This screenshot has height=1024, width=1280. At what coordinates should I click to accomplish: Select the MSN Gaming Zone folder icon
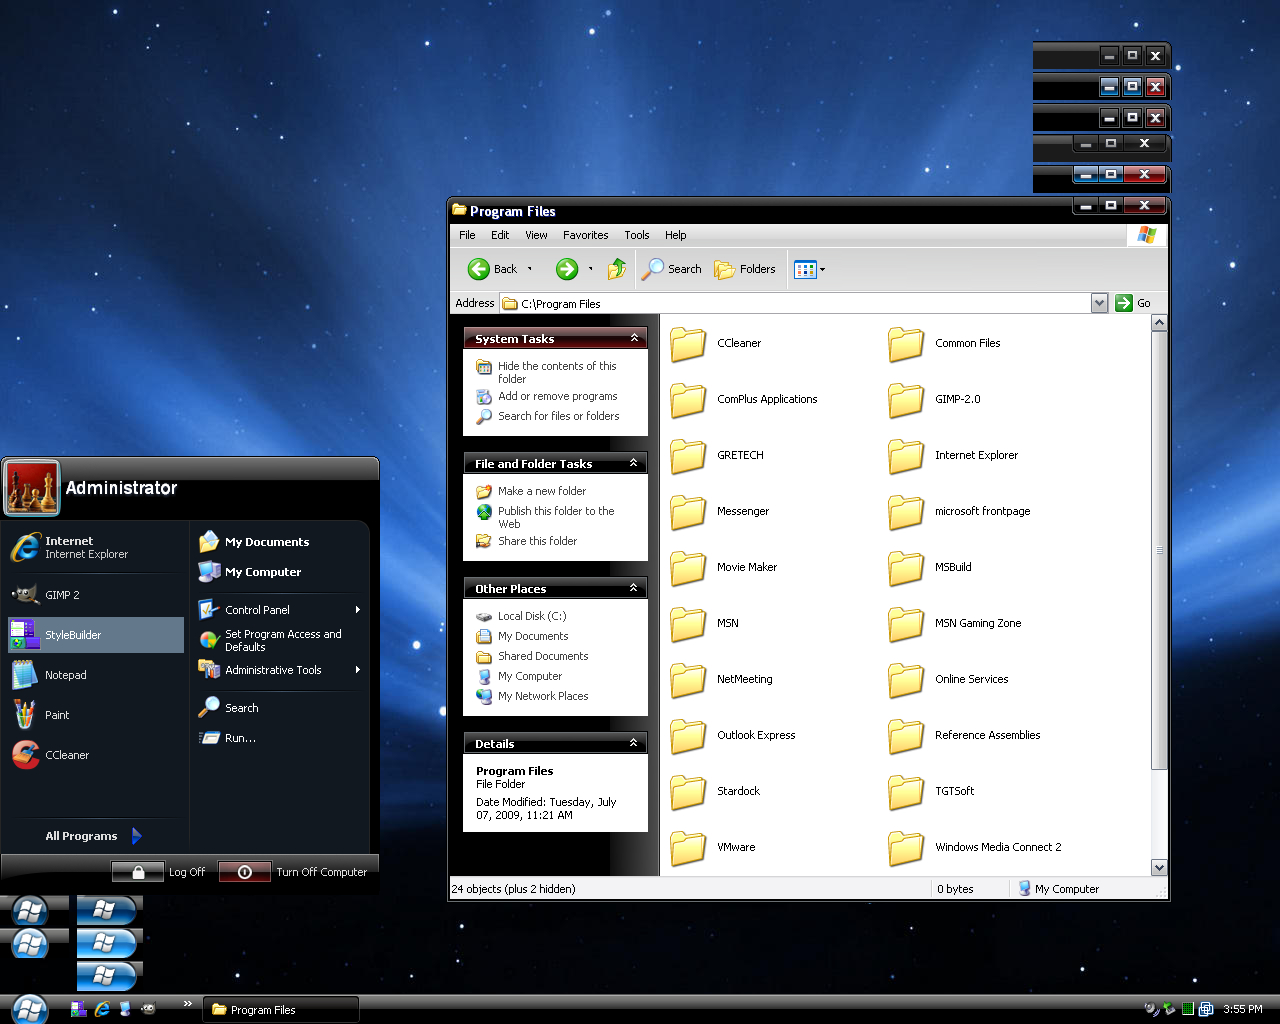pos(906,624)
